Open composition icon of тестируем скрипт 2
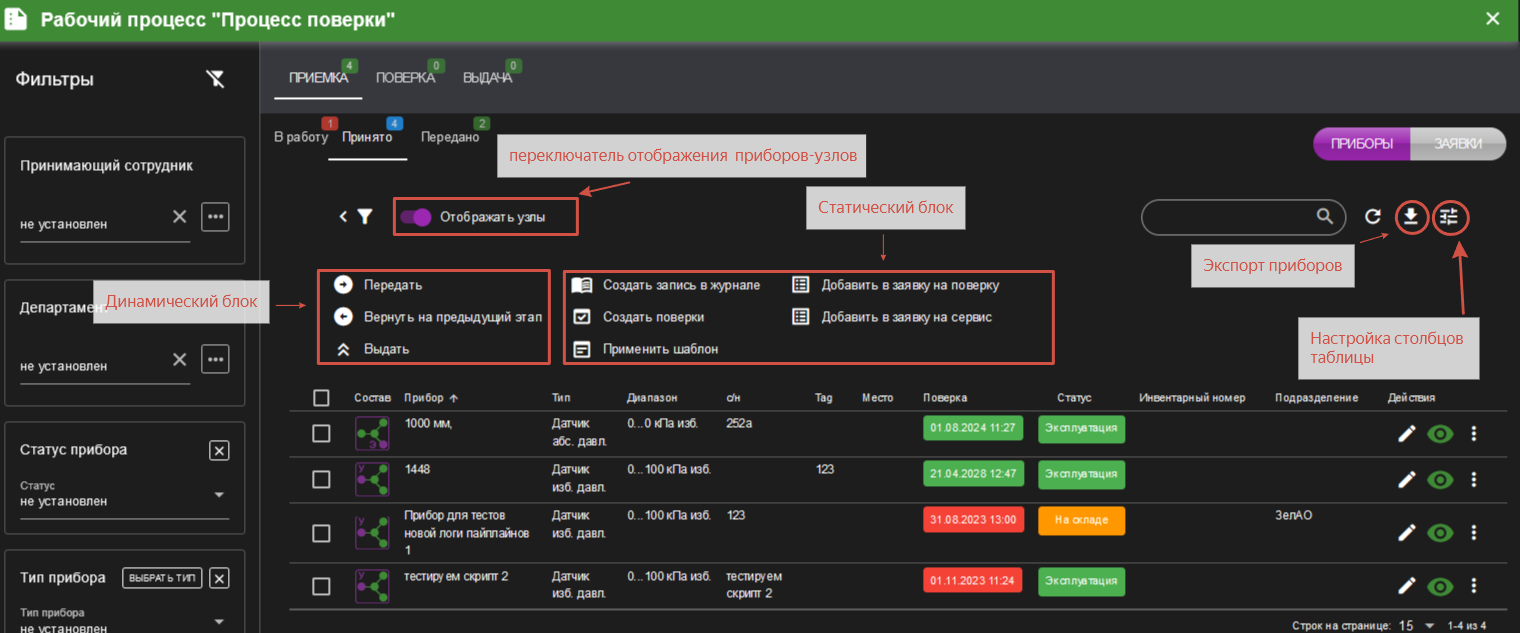1520x633 pixels. (372, 586)
